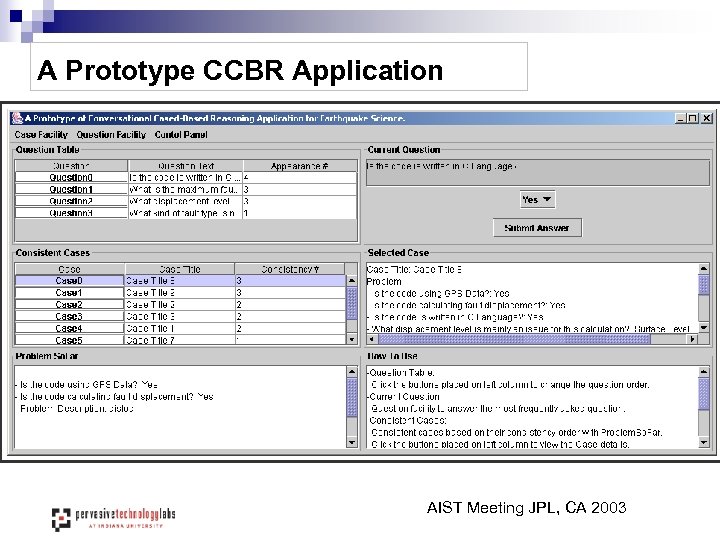
Task: Click the application icon in the title bar
Action: [17, 118]
